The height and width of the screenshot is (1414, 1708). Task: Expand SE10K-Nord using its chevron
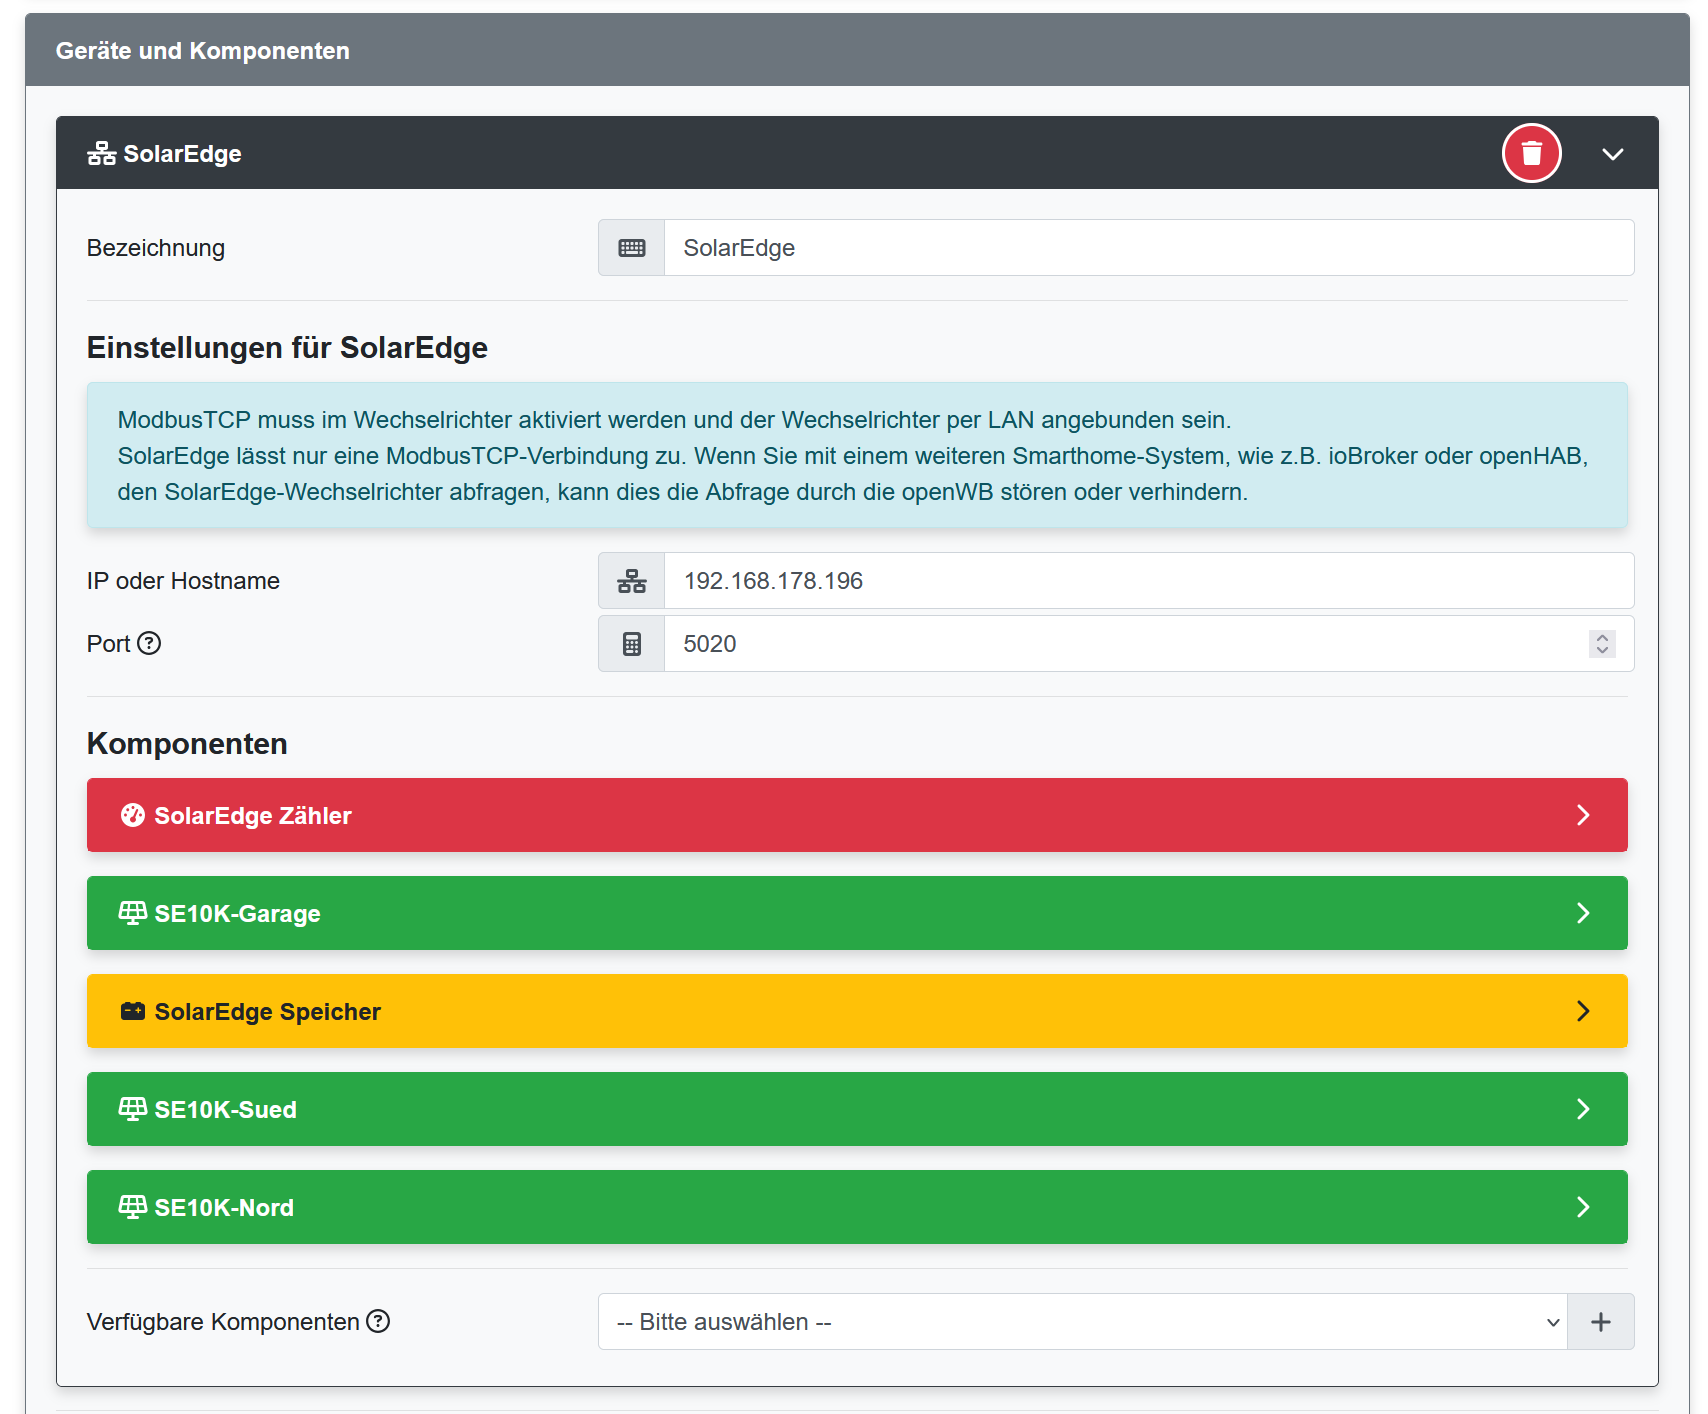1583,1207
